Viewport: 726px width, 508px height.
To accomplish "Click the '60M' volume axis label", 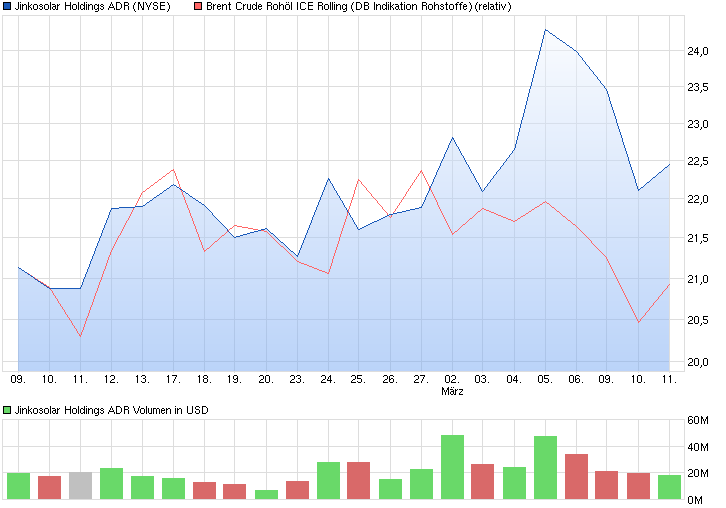I will point(698,420).
